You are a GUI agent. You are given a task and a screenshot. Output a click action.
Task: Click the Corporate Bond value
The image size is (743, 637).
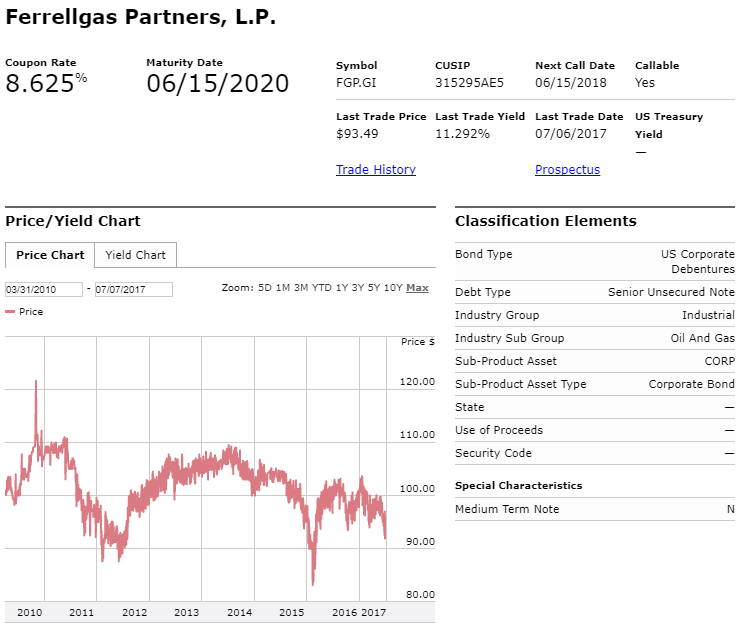click(x=692, y=384)
